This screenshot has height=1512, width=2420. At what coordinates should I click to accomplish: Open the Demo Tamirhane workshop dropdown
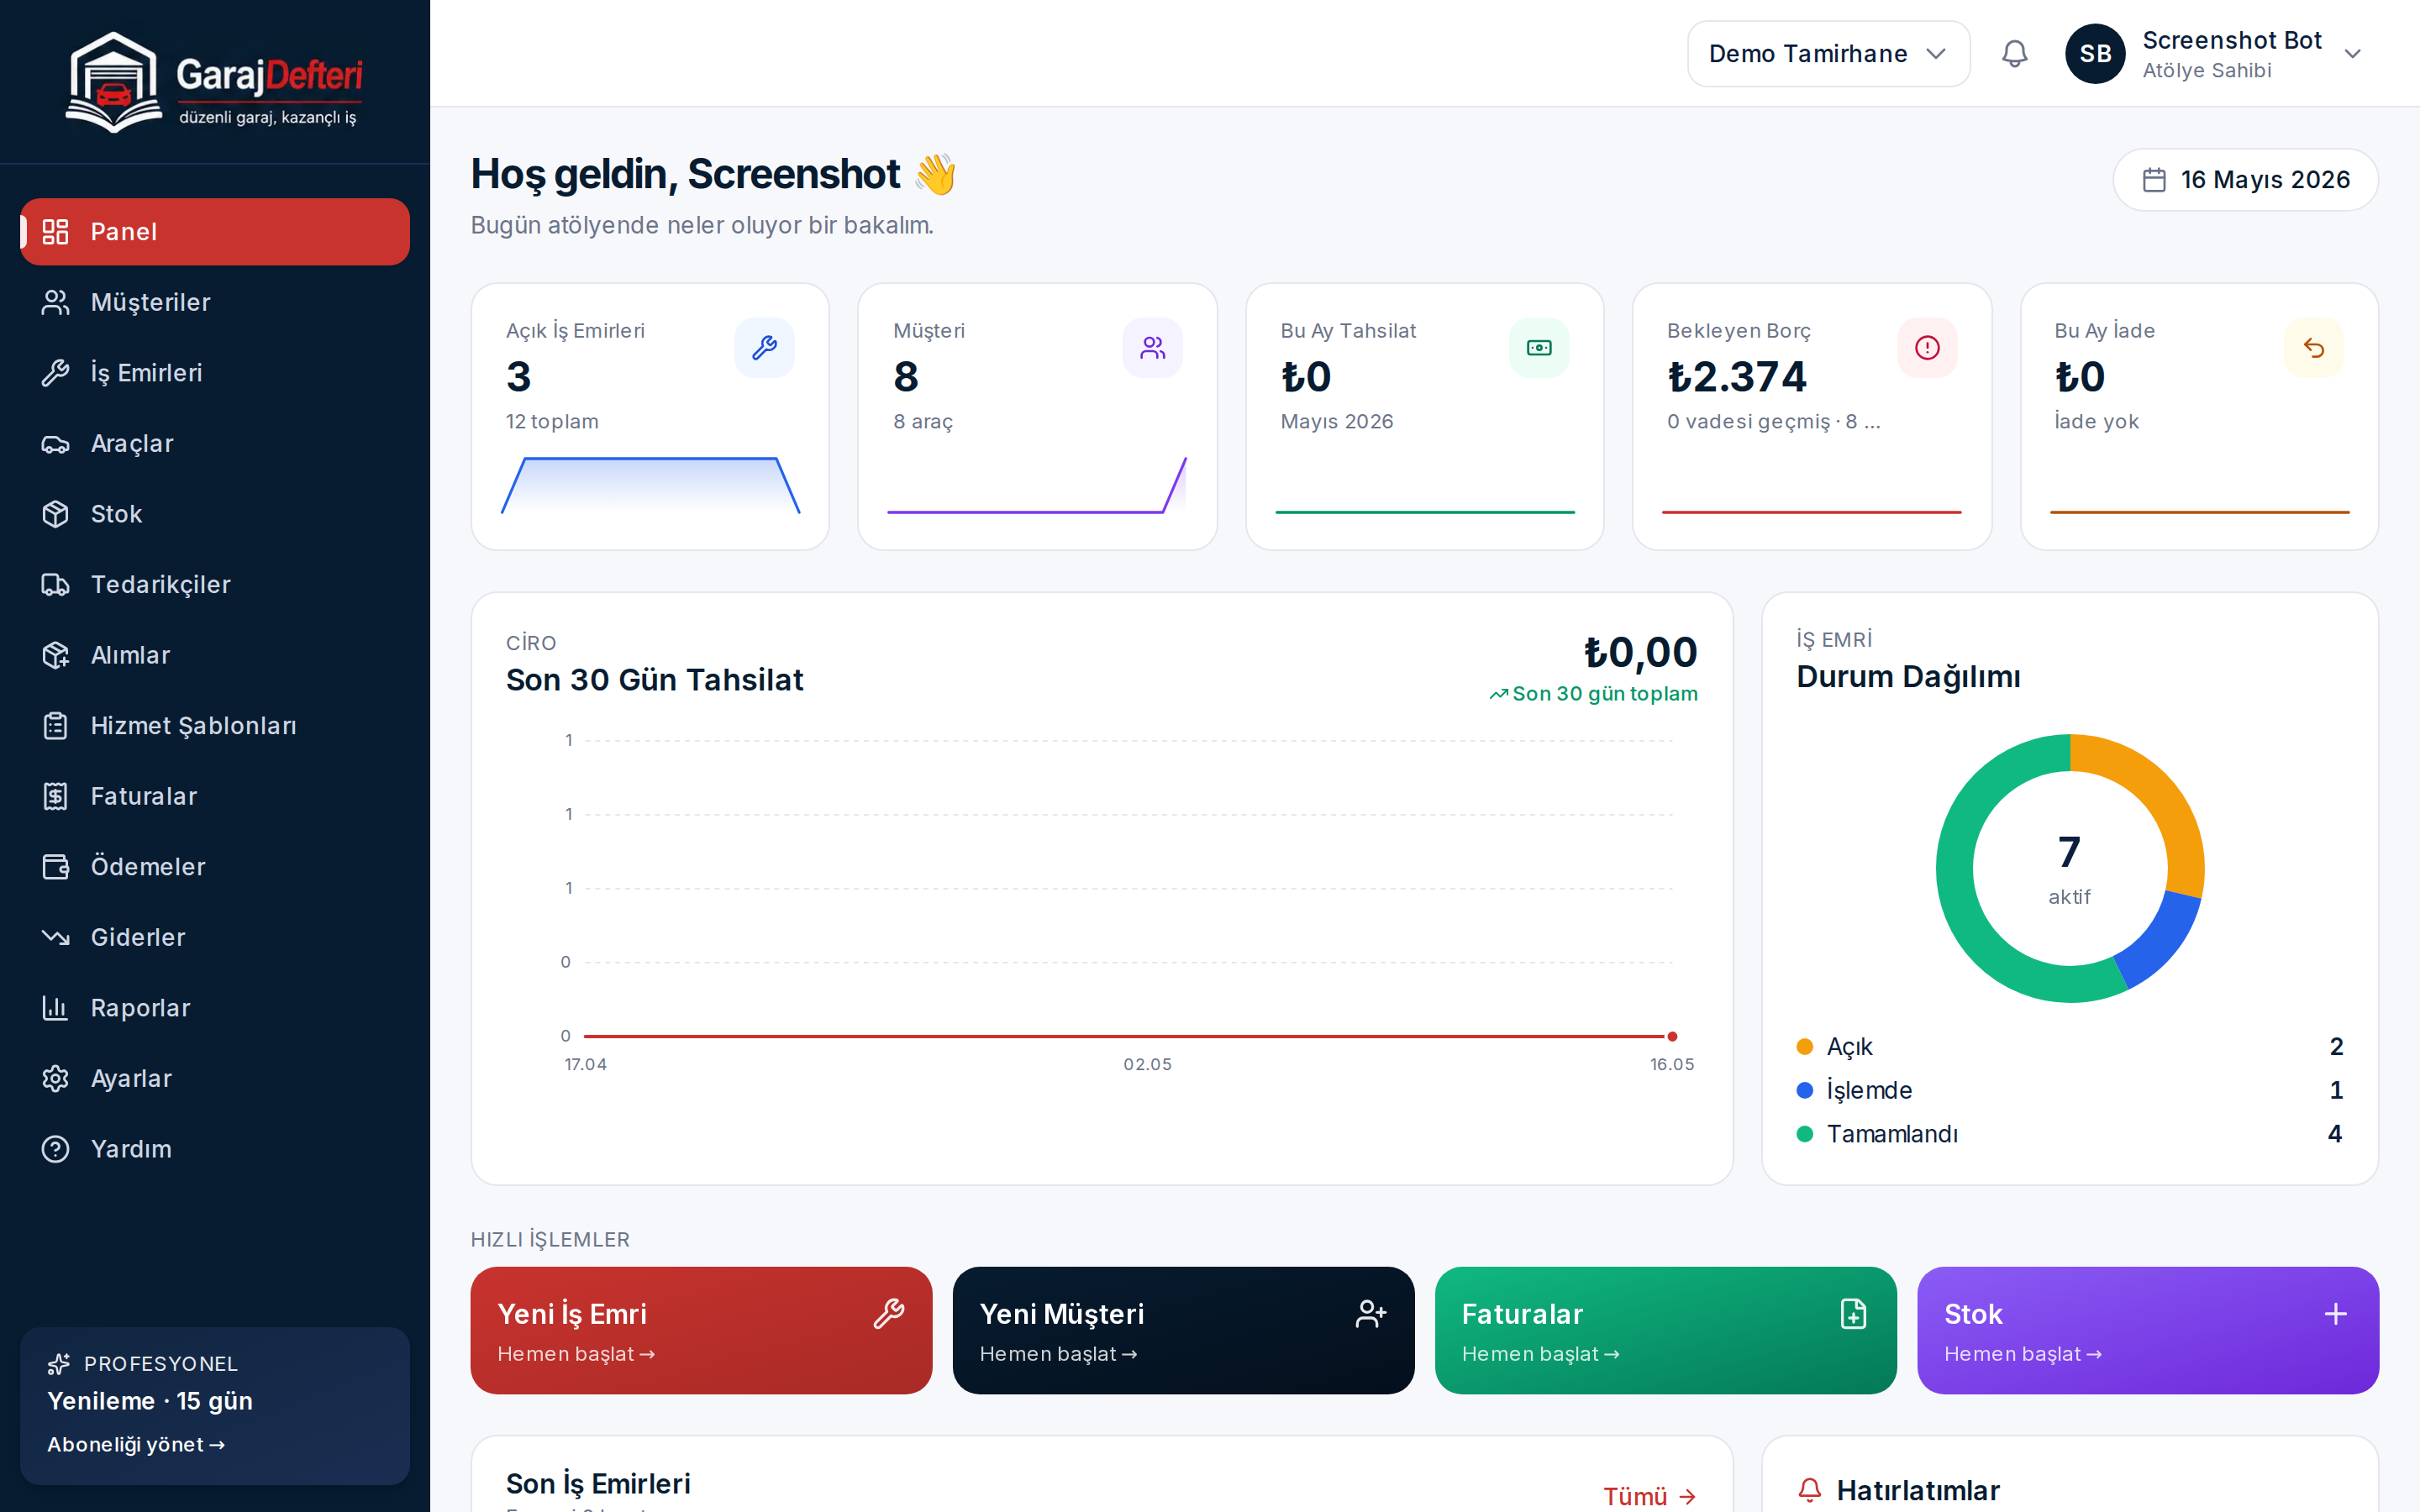click(1828, 54)
